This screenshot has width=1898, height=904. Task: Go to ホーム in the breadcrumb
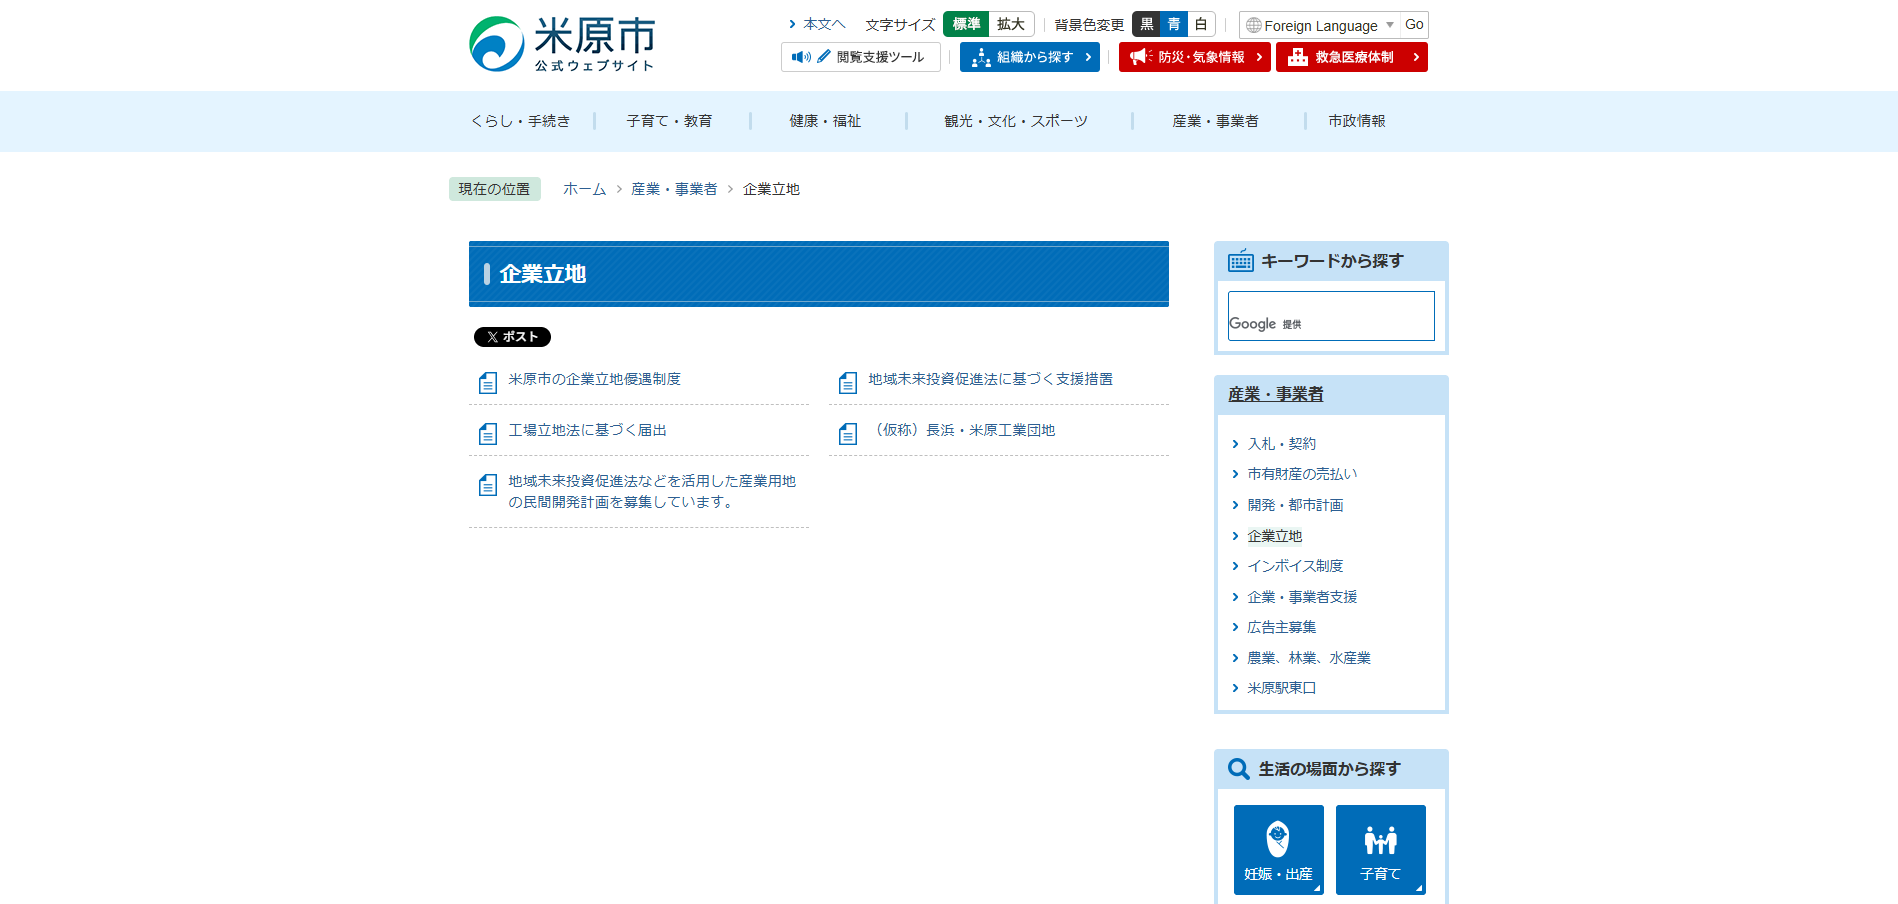coord(585,189)
